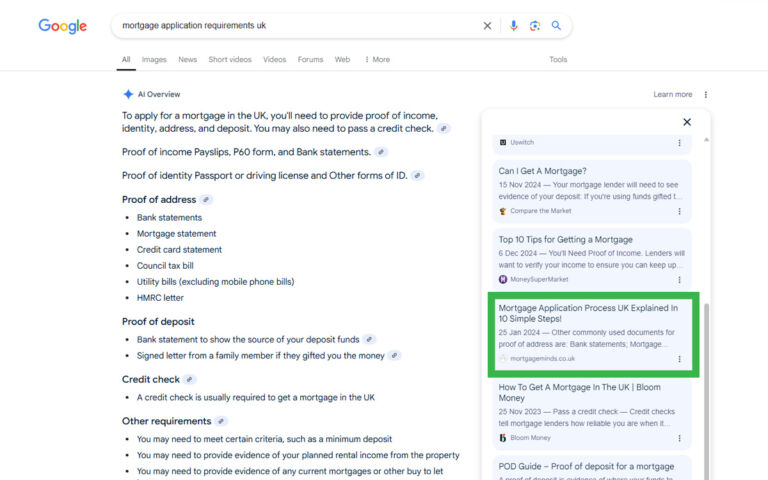Click the 'Compare the Market' source label
The height and width of the screenshot is (480, 768).
point(541,211)
